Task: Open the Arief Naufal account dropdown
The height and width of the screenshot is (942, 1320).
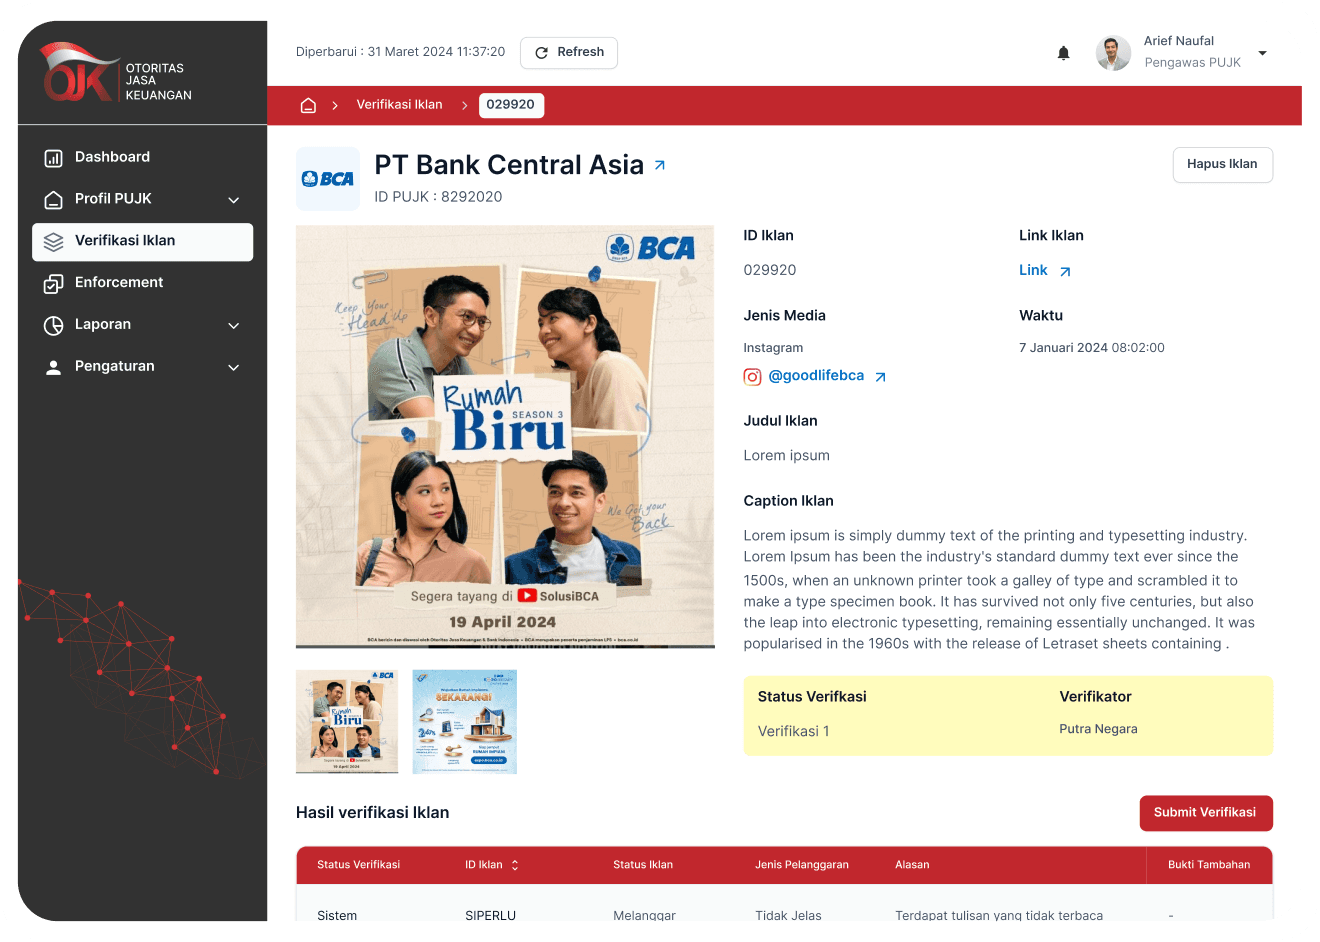Action: 1262,53
